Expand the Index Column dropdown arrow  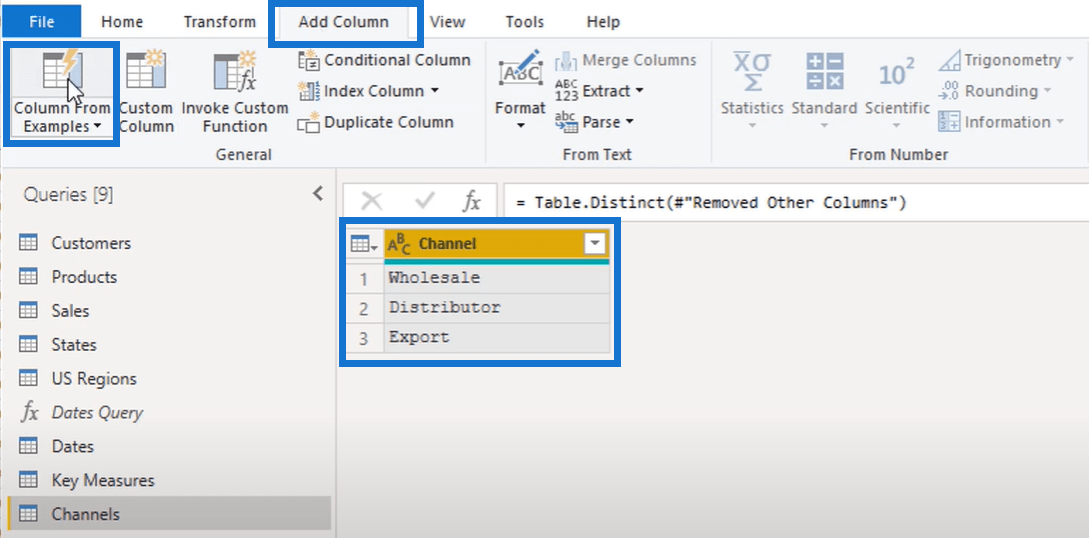[x=435, y=91]
